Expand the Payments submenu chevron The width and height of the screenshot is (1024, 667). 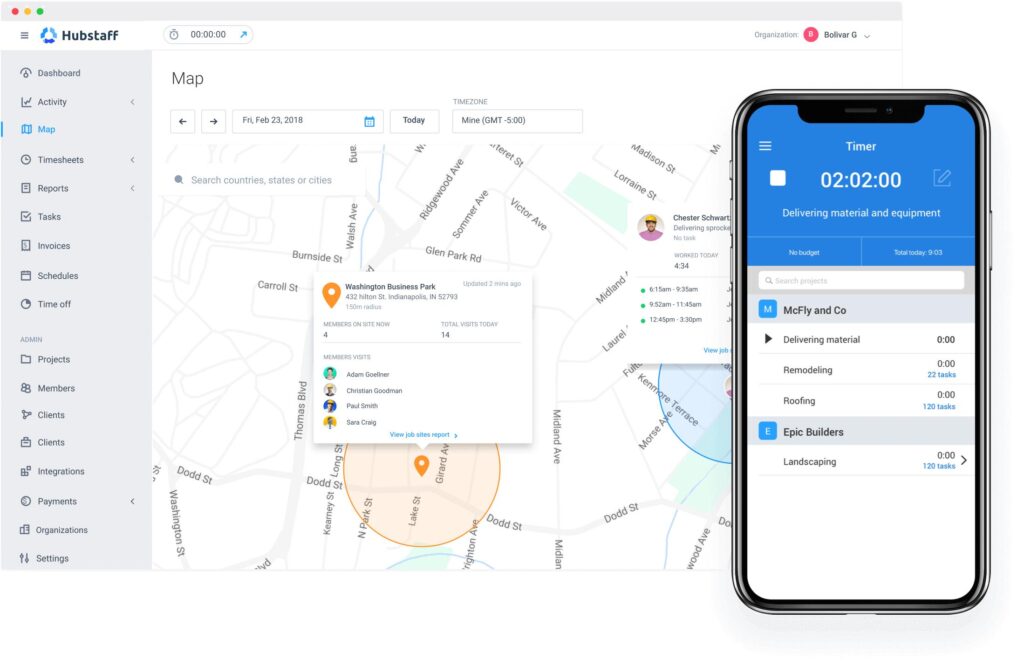132,501
